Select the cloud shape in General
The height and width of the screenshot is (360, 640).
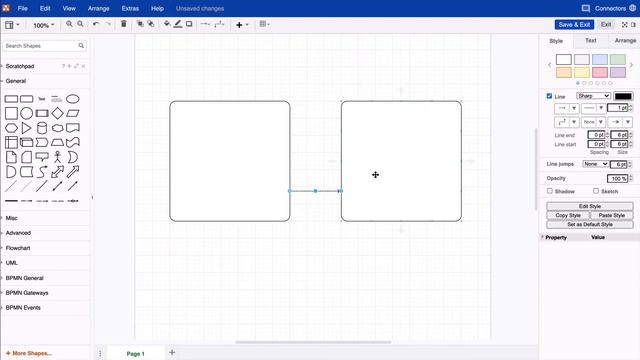[x=58, y=128]
